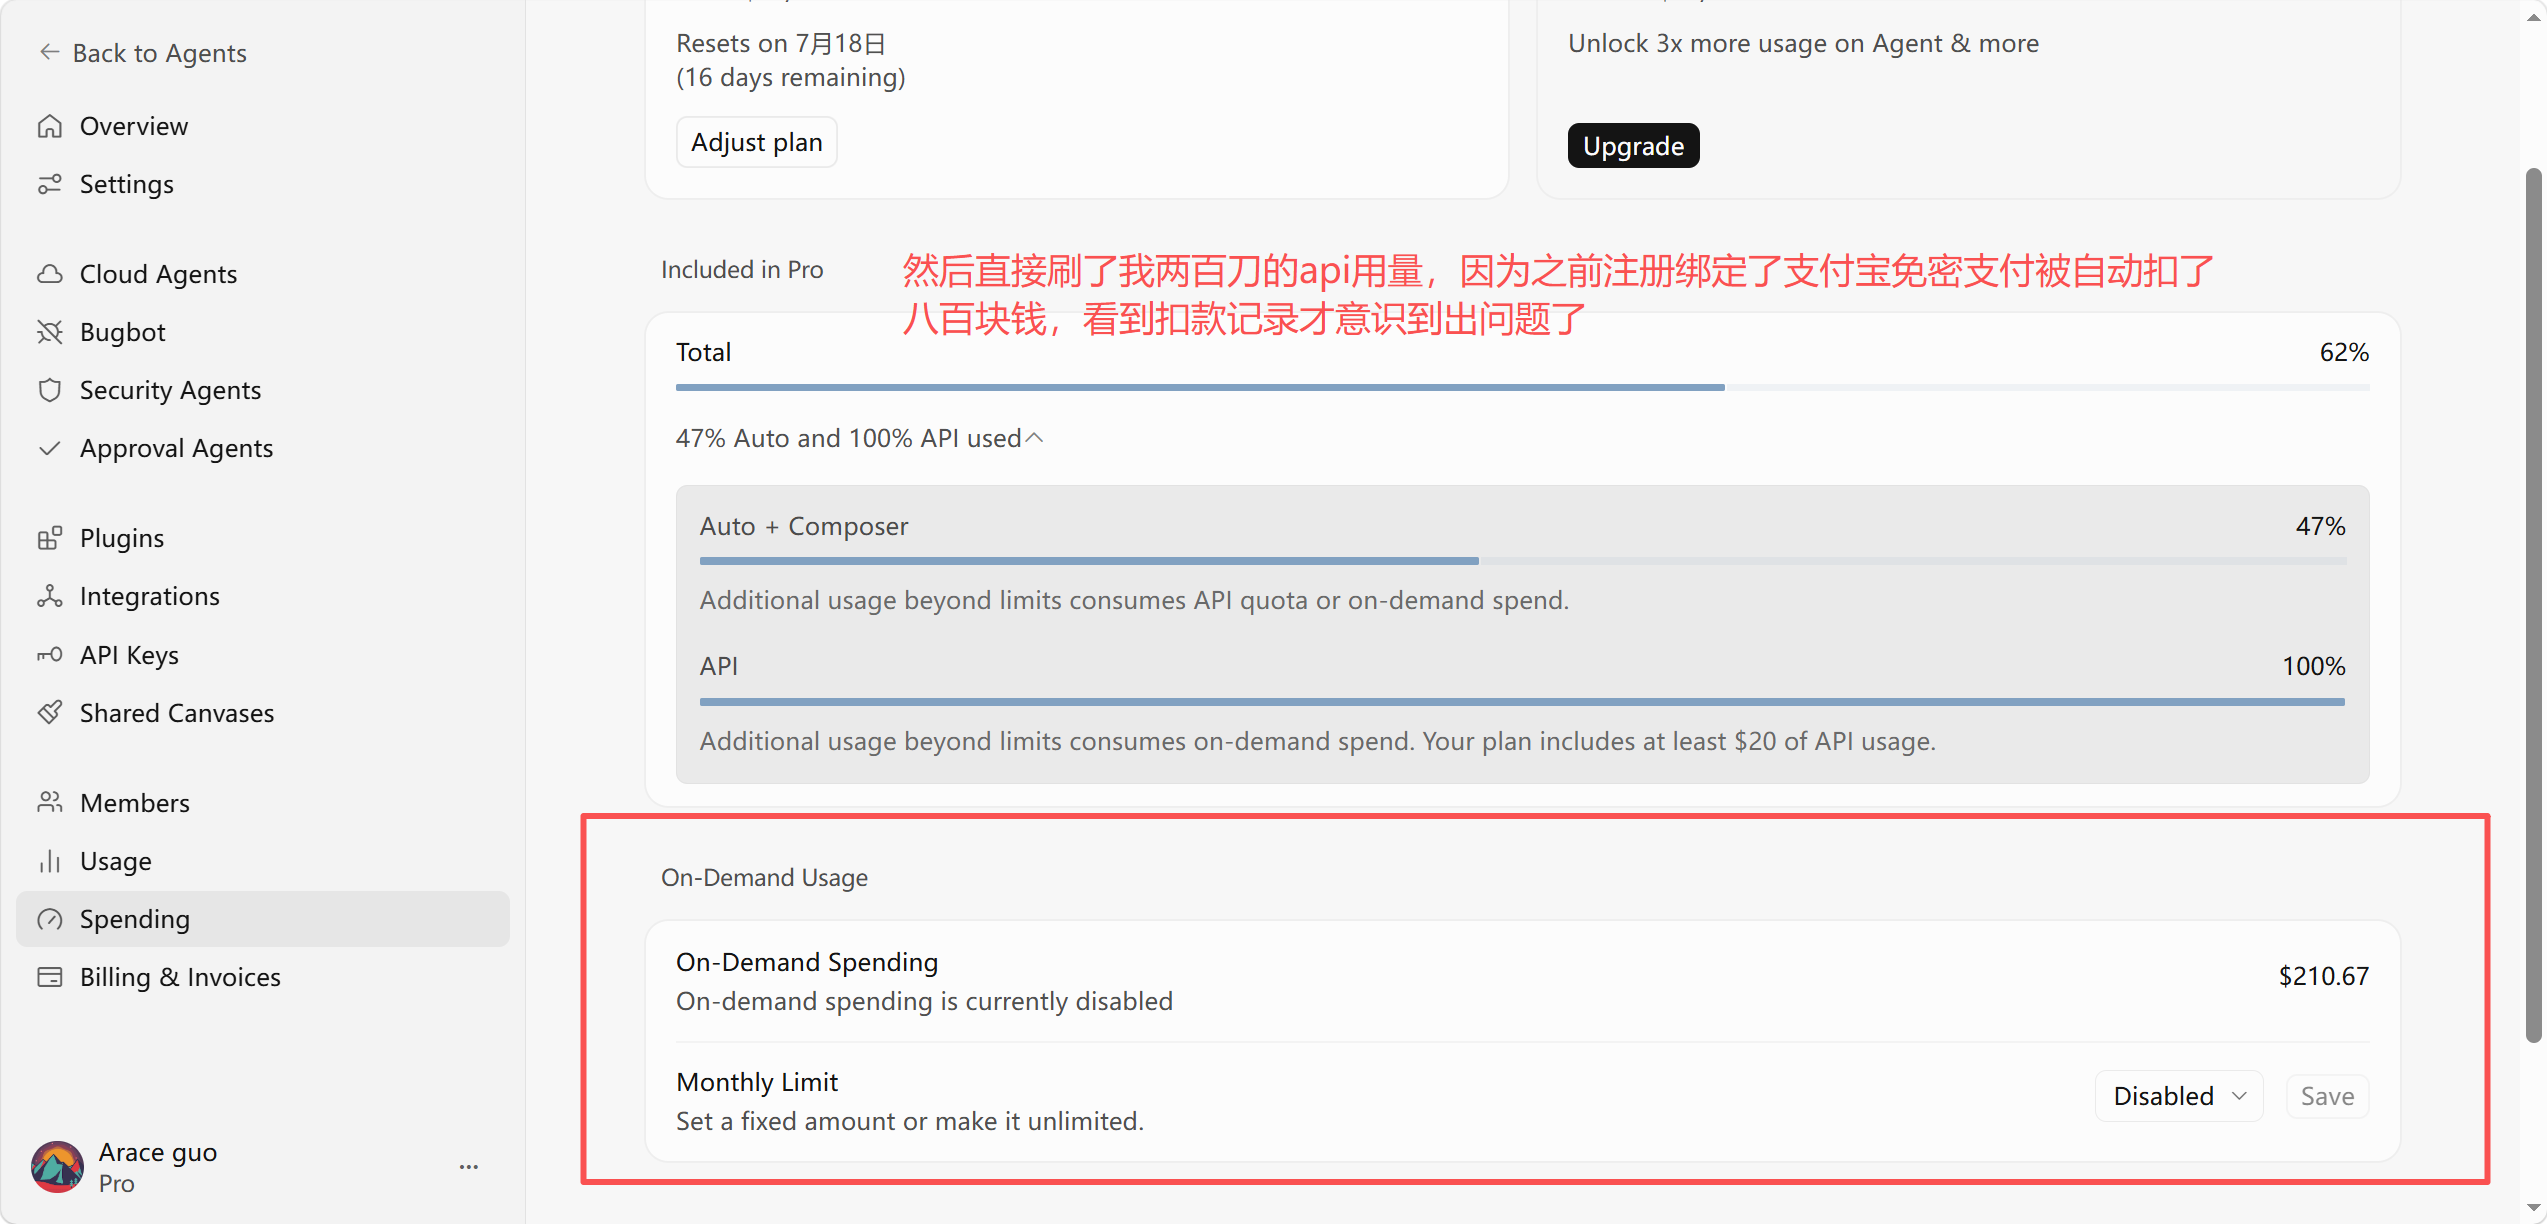Click the On-Demand Usage heading

pos(764,877)
